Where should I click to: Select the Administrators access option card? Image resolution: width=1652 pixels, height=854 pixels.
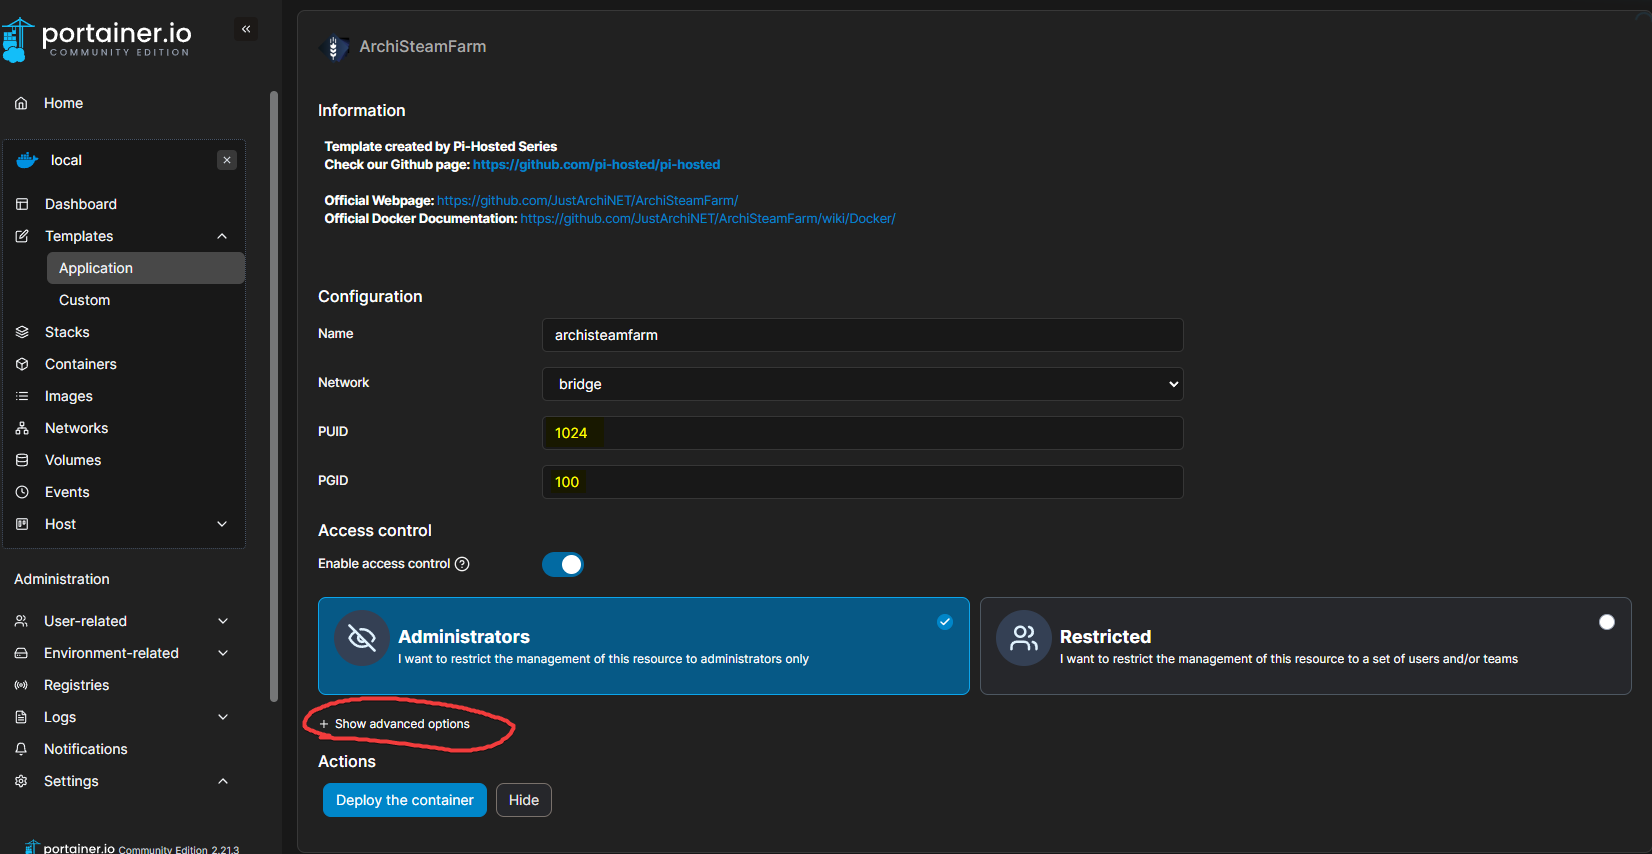(x=643, y=646)
